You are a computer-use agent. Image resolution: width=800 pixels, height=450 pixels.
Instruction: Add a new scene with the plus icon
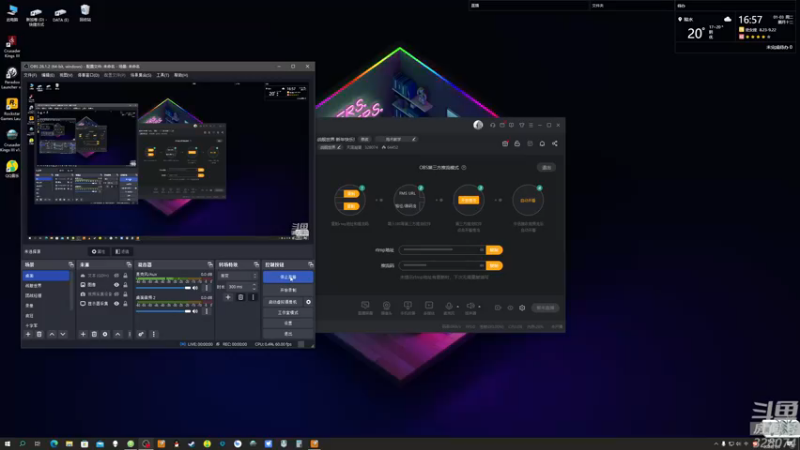[28, 334]
